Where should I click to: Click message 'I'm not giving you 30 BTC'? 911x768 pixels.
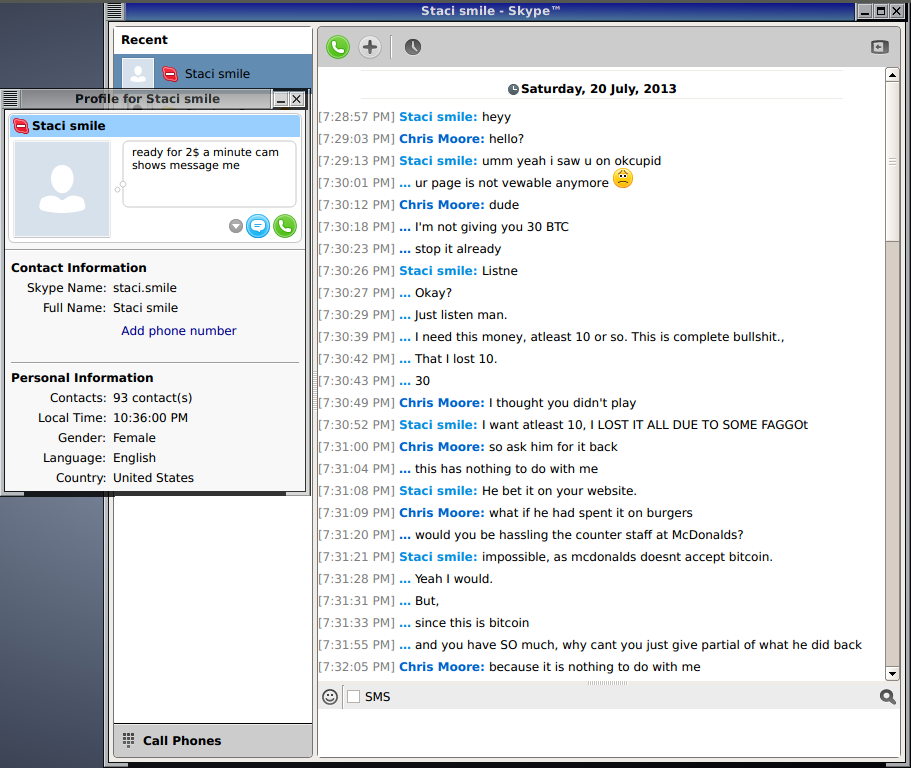[492, 227]
